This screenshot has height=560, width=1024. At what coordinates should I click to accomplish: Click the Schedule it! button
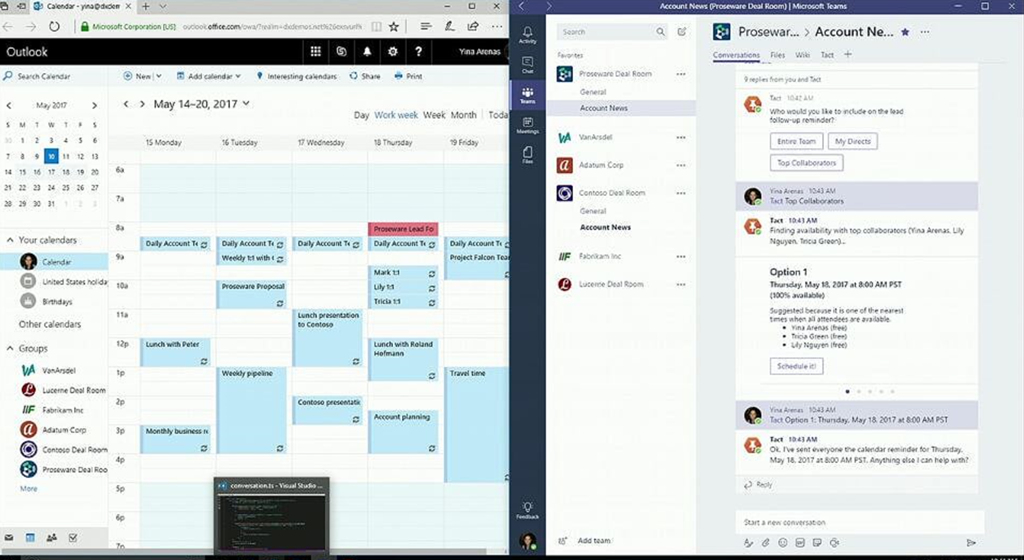pos(796,366)
